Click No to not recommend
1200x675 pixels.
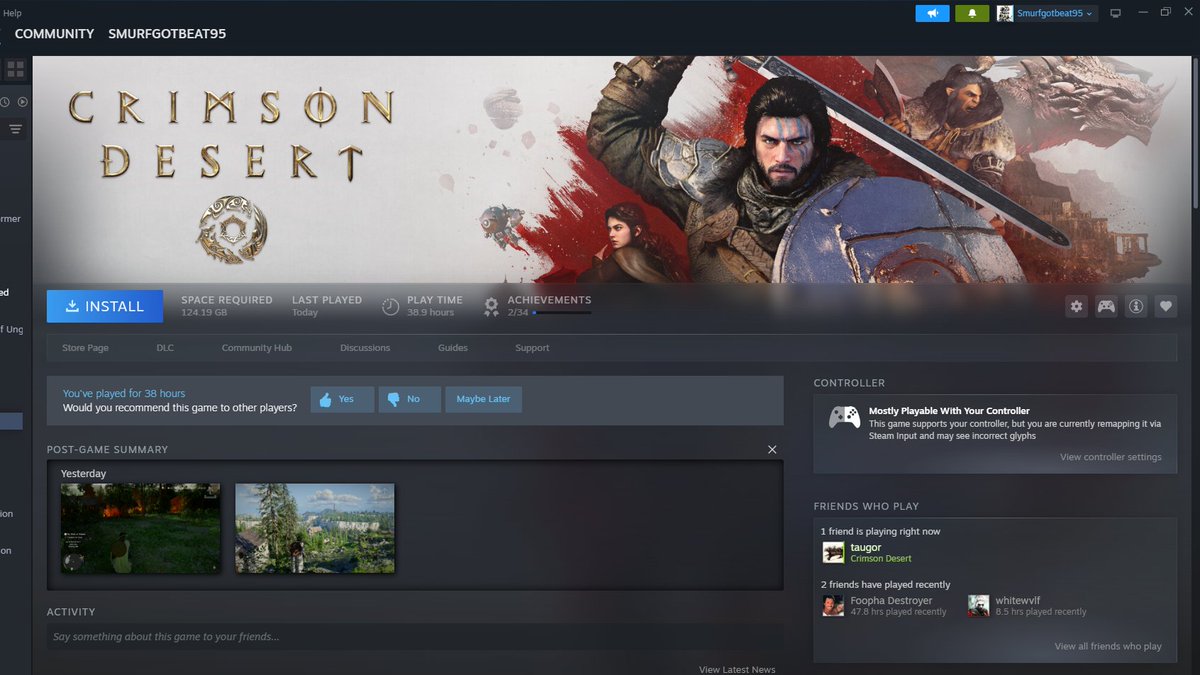click(409, 399)
